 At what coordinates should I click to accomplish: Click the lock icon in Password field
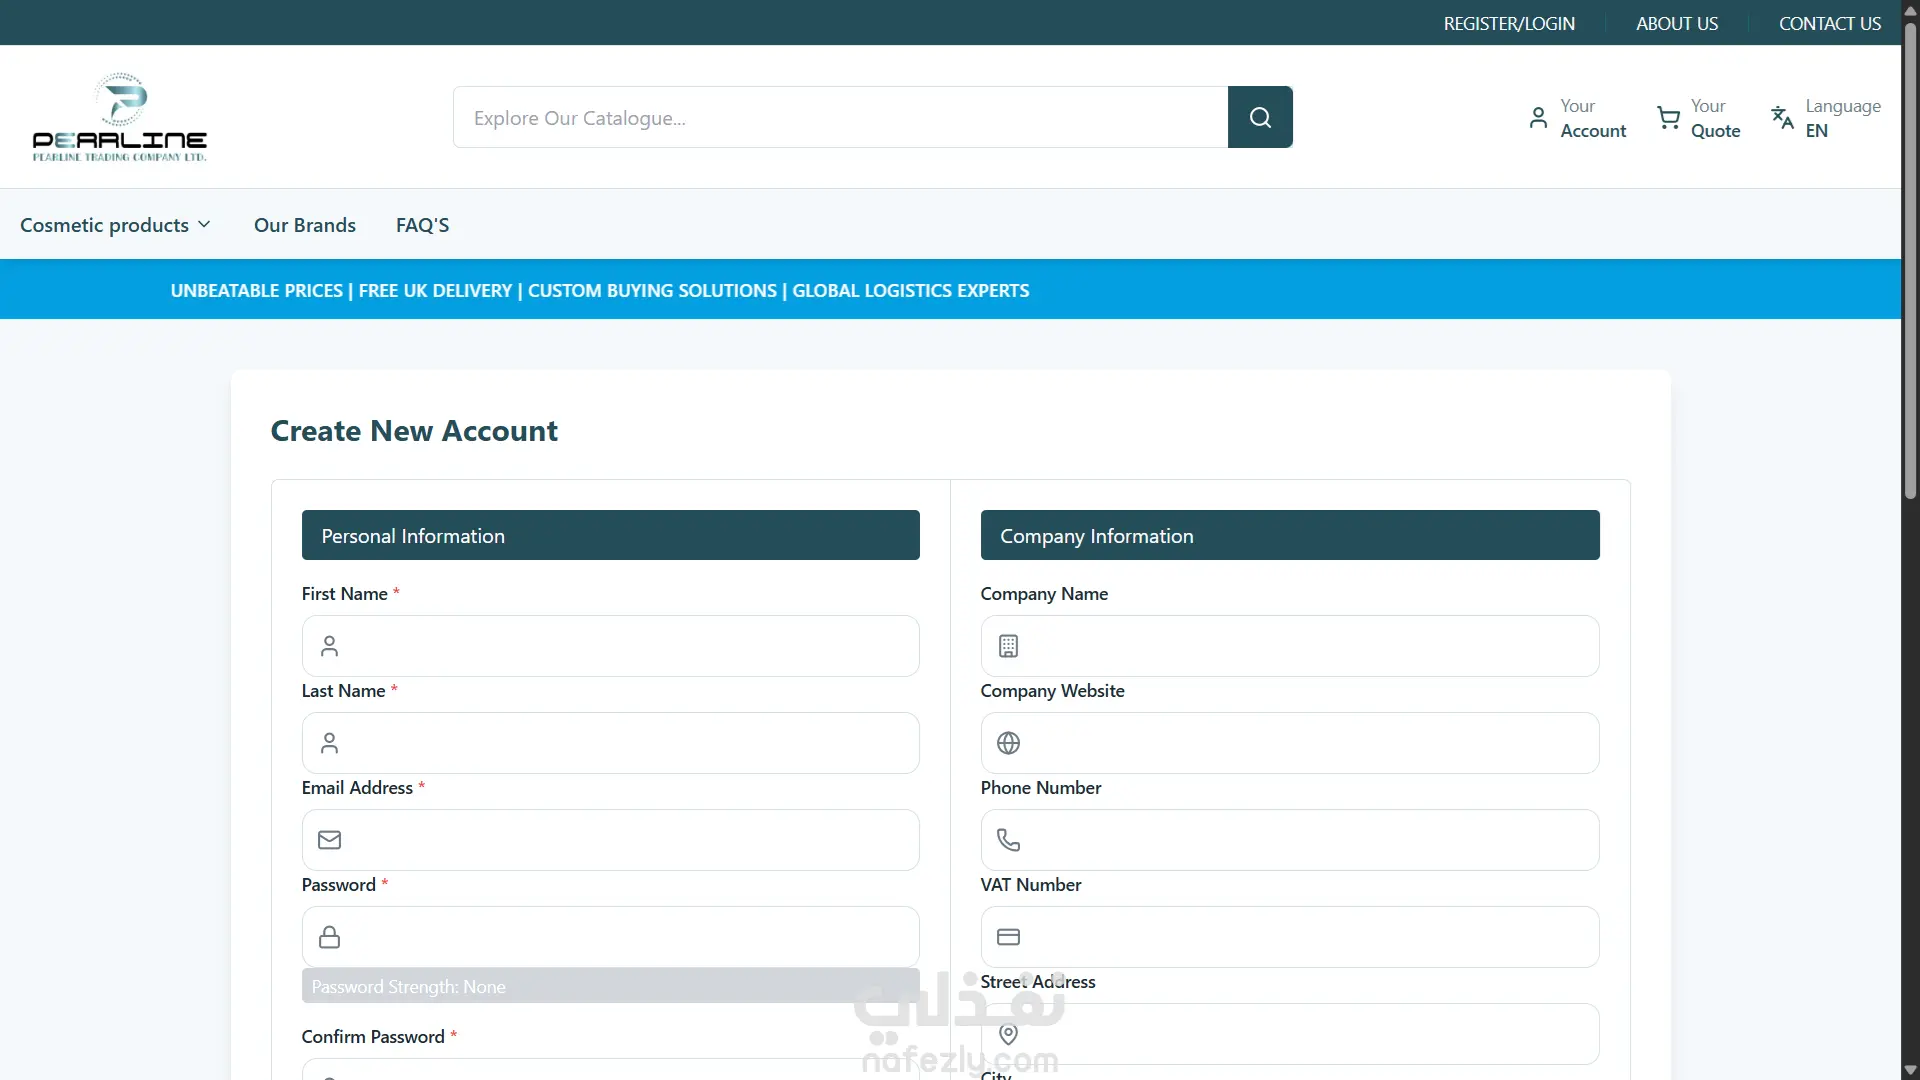329,937
